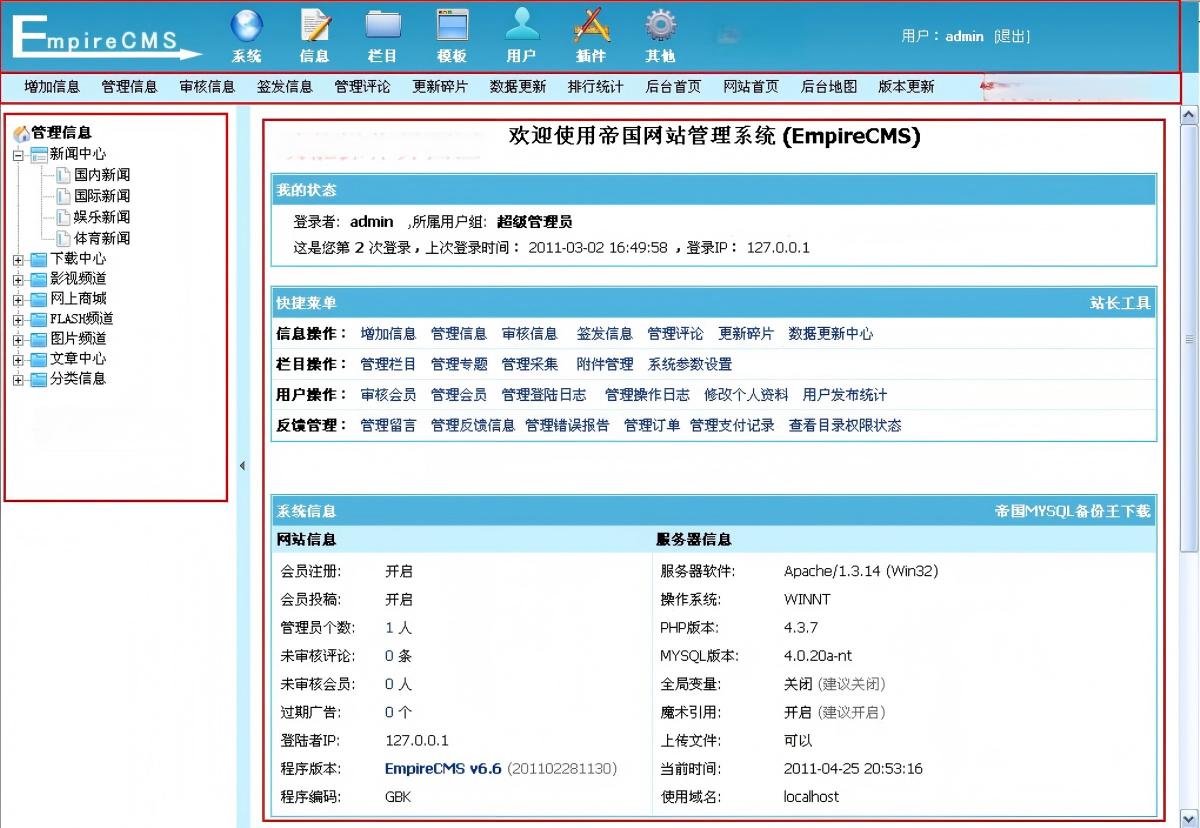The image size is (1200, 828).
Task: Click the 127.0.0.1 value beside 登陆者IP
Action: point(417,741)
